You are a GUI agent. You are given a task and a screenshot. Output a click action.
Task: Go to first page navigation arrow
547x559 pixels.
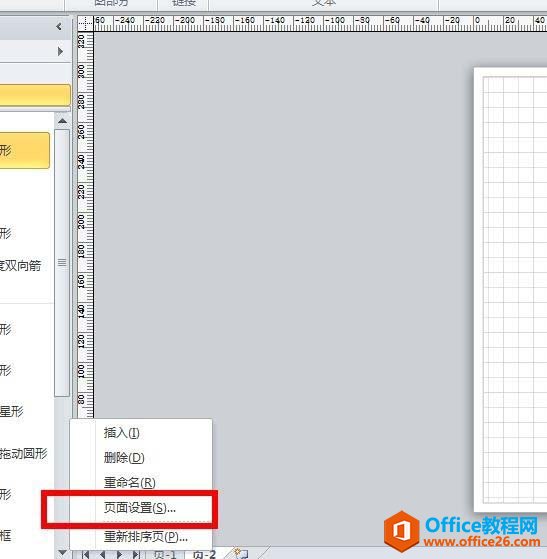click(86, 555)
